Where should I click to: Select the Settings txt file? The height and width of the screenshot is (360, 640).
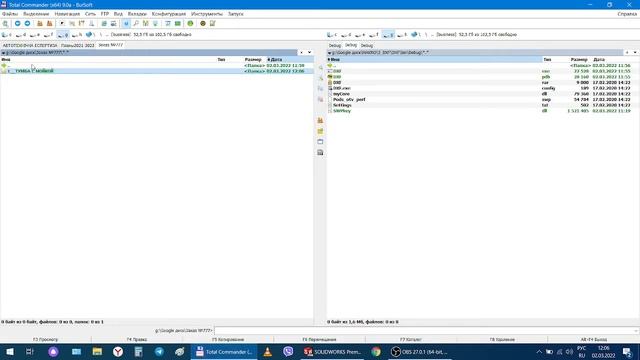pos(483,105)
